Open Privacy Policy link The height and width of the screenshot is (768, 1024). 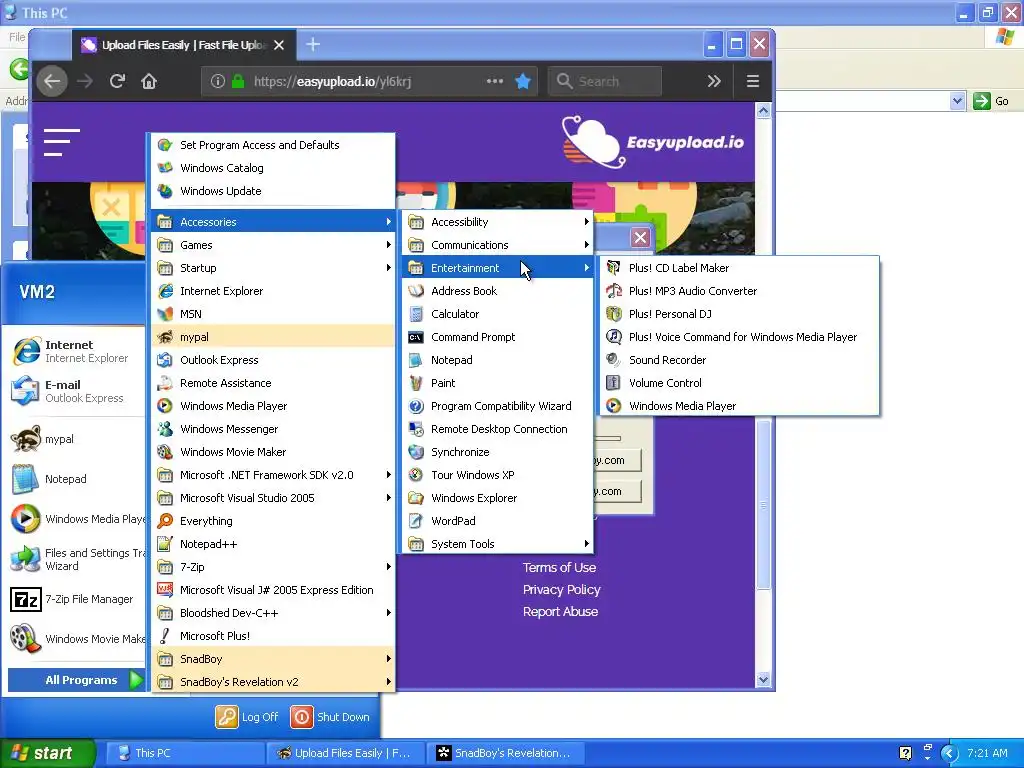click(x=562, y=590)
